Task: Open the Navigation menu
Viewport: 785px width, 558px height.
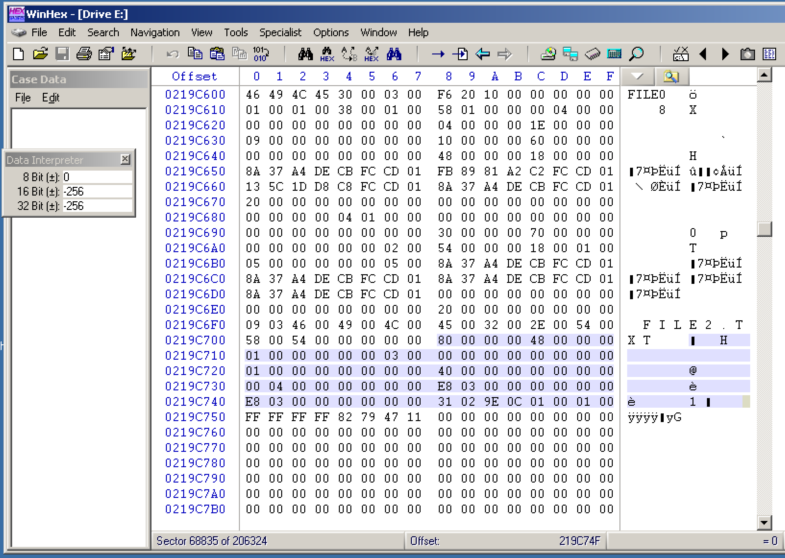Action: click(155, 32)
